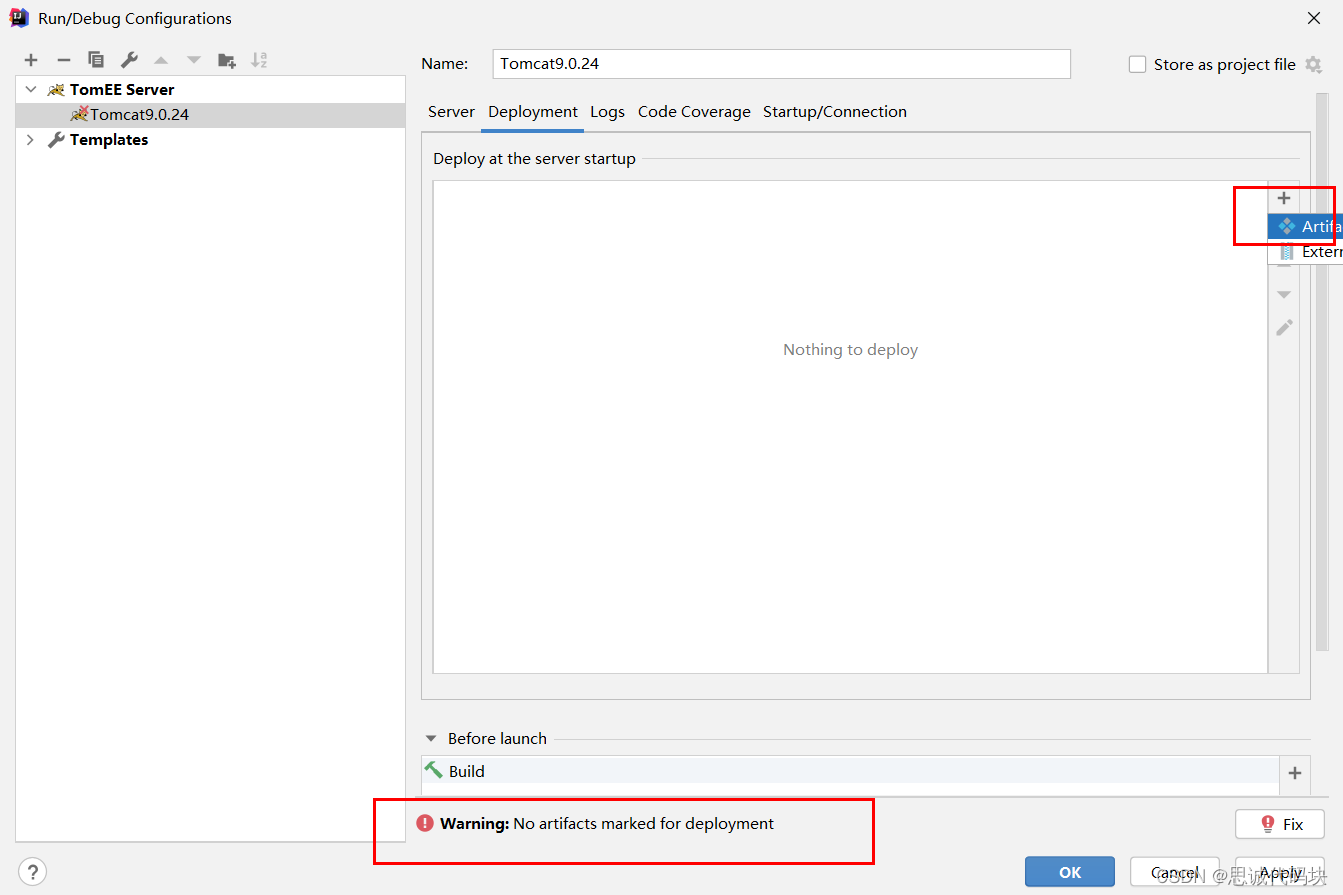Click the red warning icon
The width and height of the screenshot is (1343, 895).
[425, 824]
